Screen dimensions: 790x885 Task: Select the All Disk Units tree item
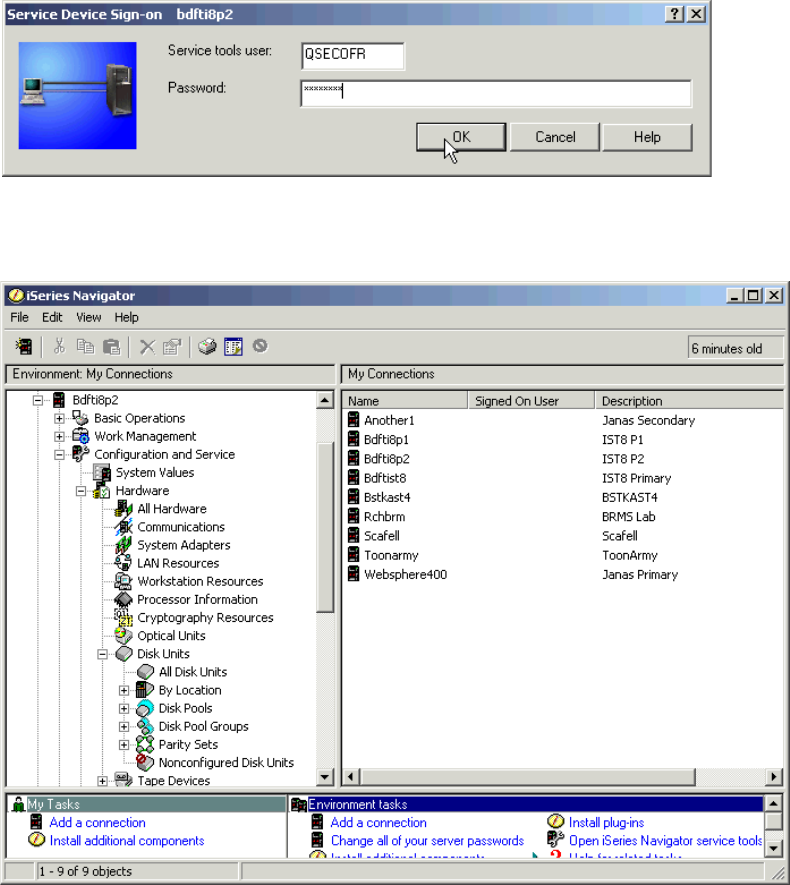click(x=193, y=672)
